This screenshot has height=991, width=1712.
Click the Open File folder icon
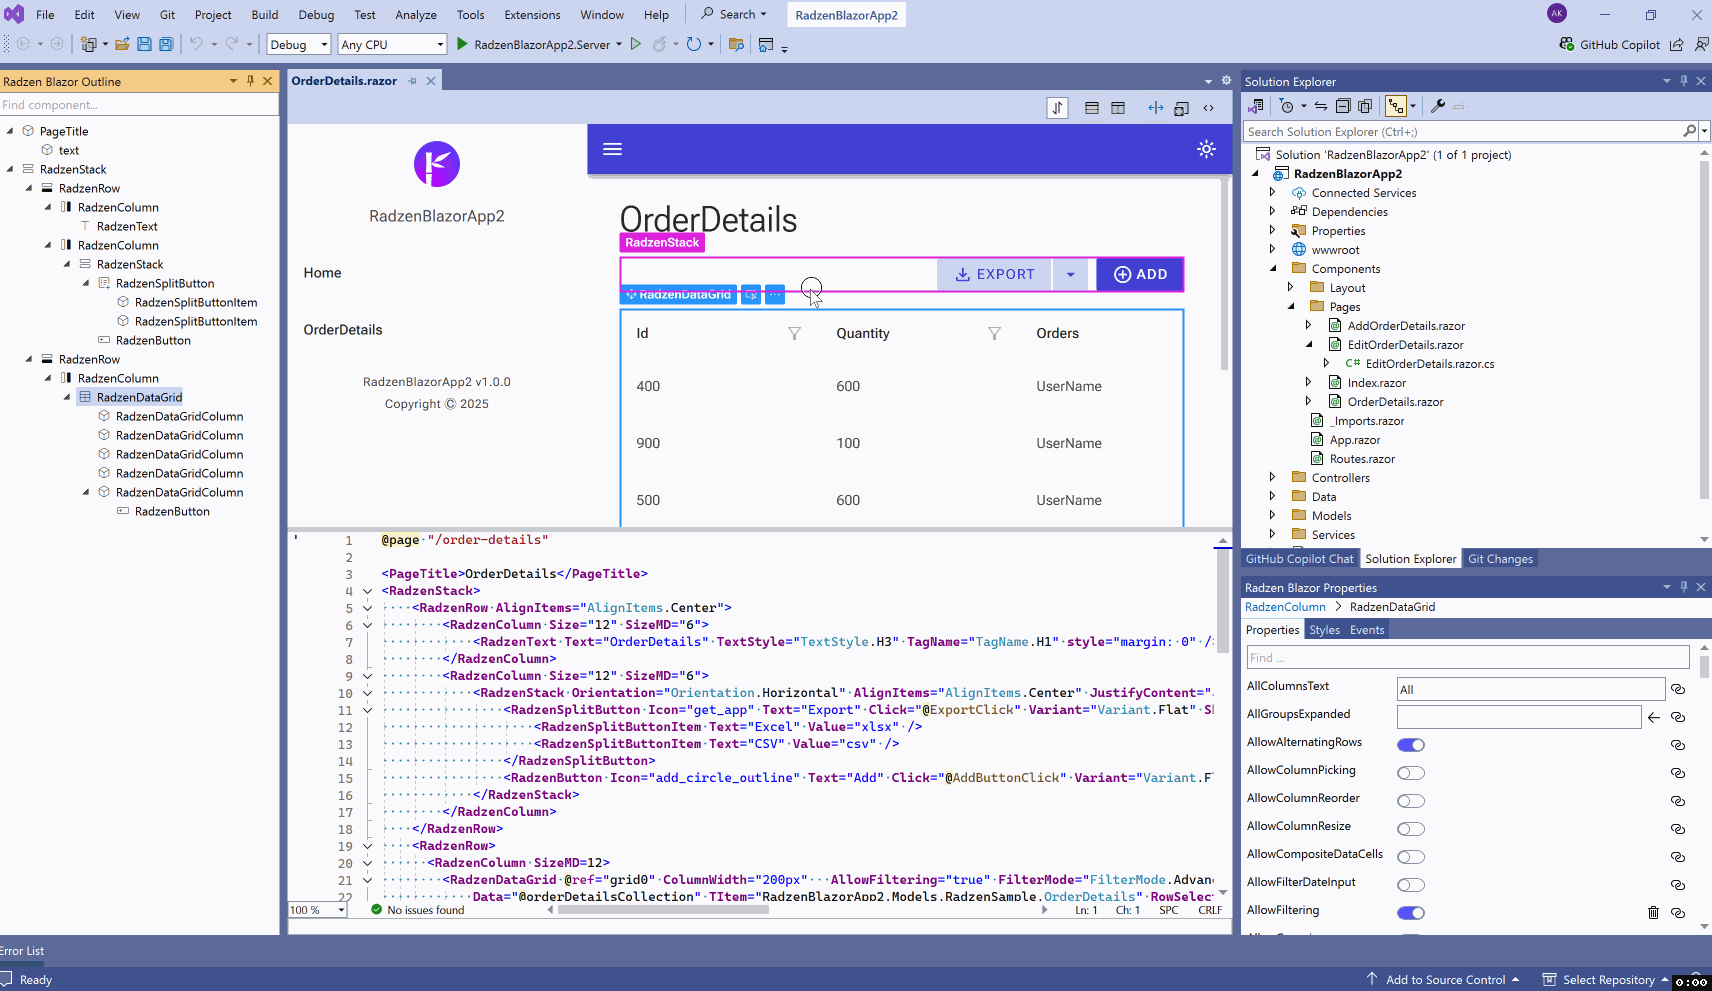coord(122,44)
